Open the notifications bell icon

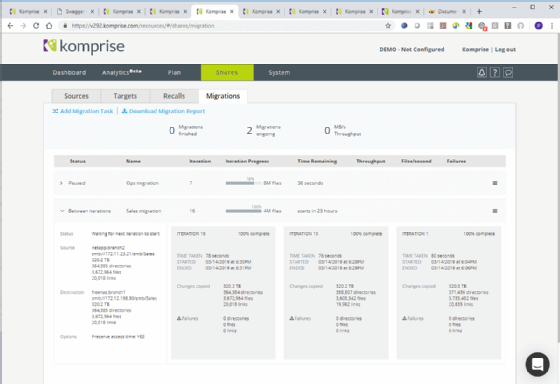[x=481, y=73]
